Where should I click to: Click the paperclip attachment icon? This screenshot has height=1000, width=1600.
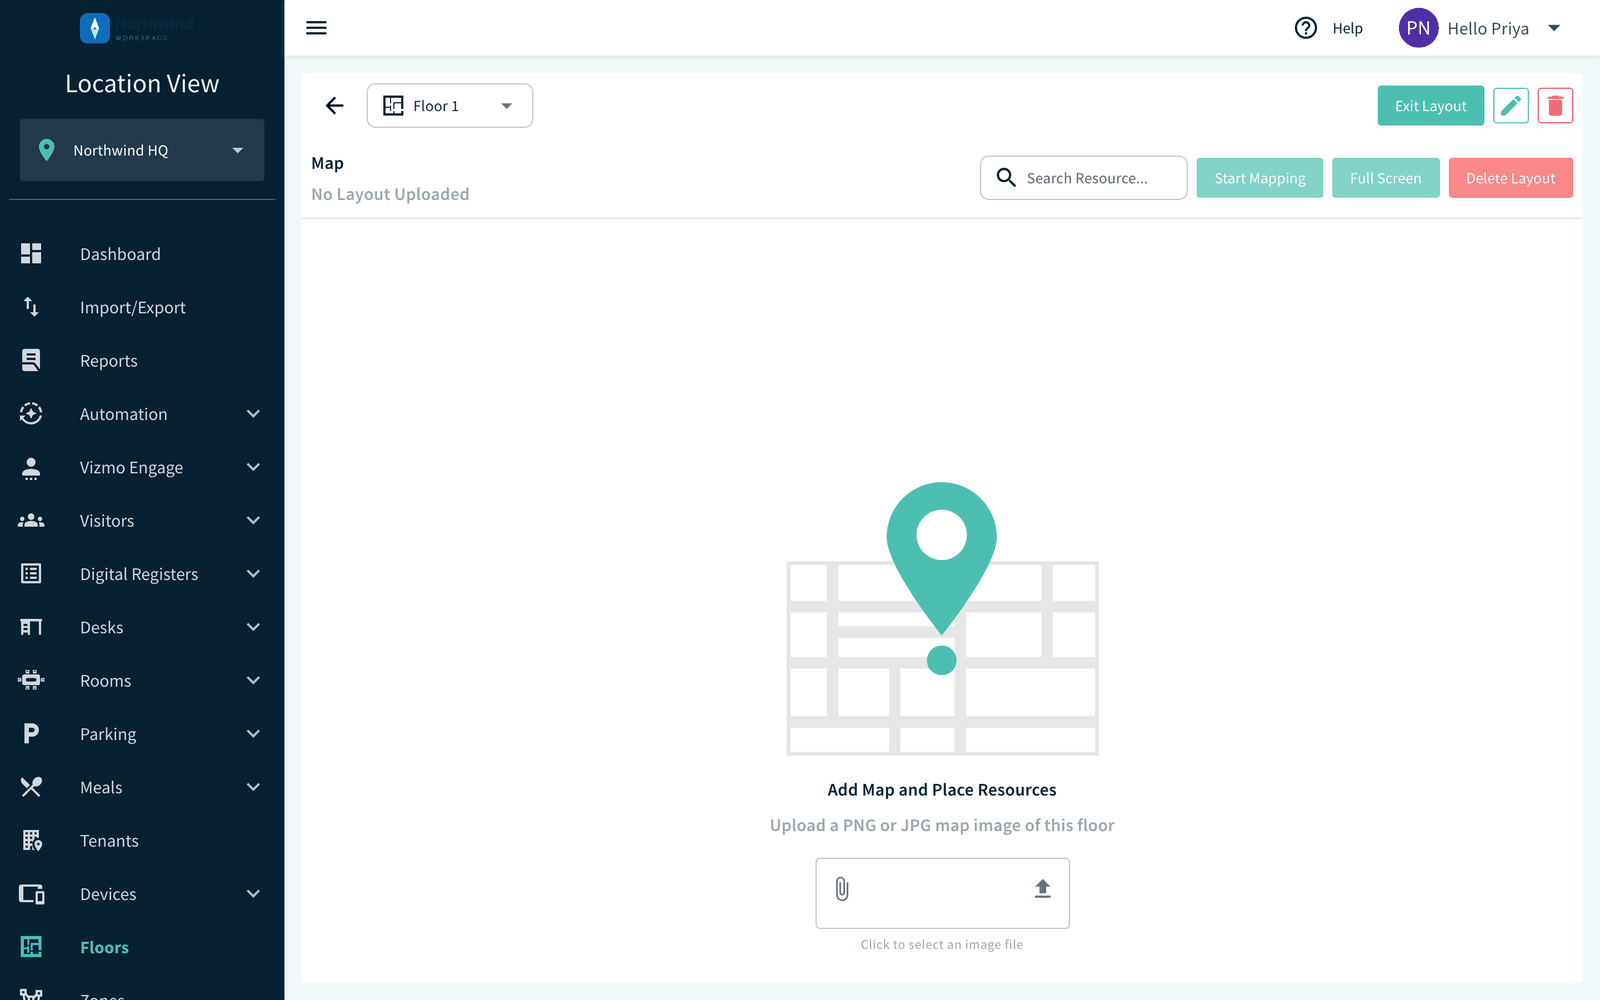click(842, 889)
